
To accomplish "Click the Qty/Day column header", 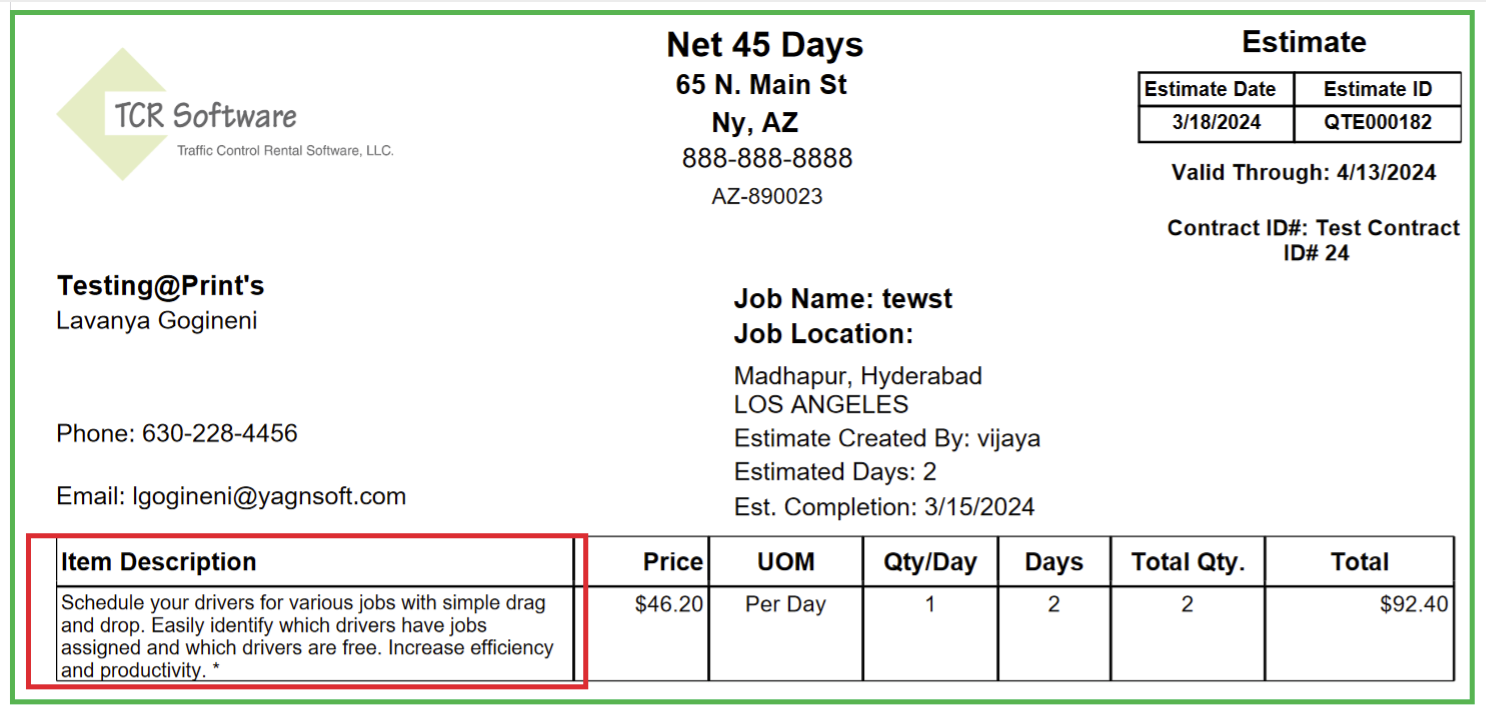I will [929, 562].
